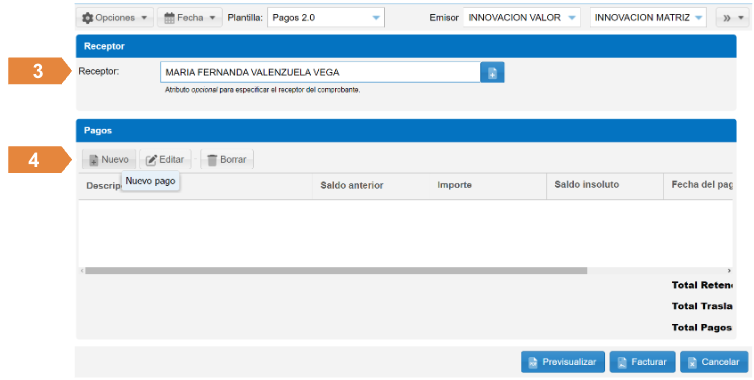Click the right scroll arrow of payments table

coord(729,271)
